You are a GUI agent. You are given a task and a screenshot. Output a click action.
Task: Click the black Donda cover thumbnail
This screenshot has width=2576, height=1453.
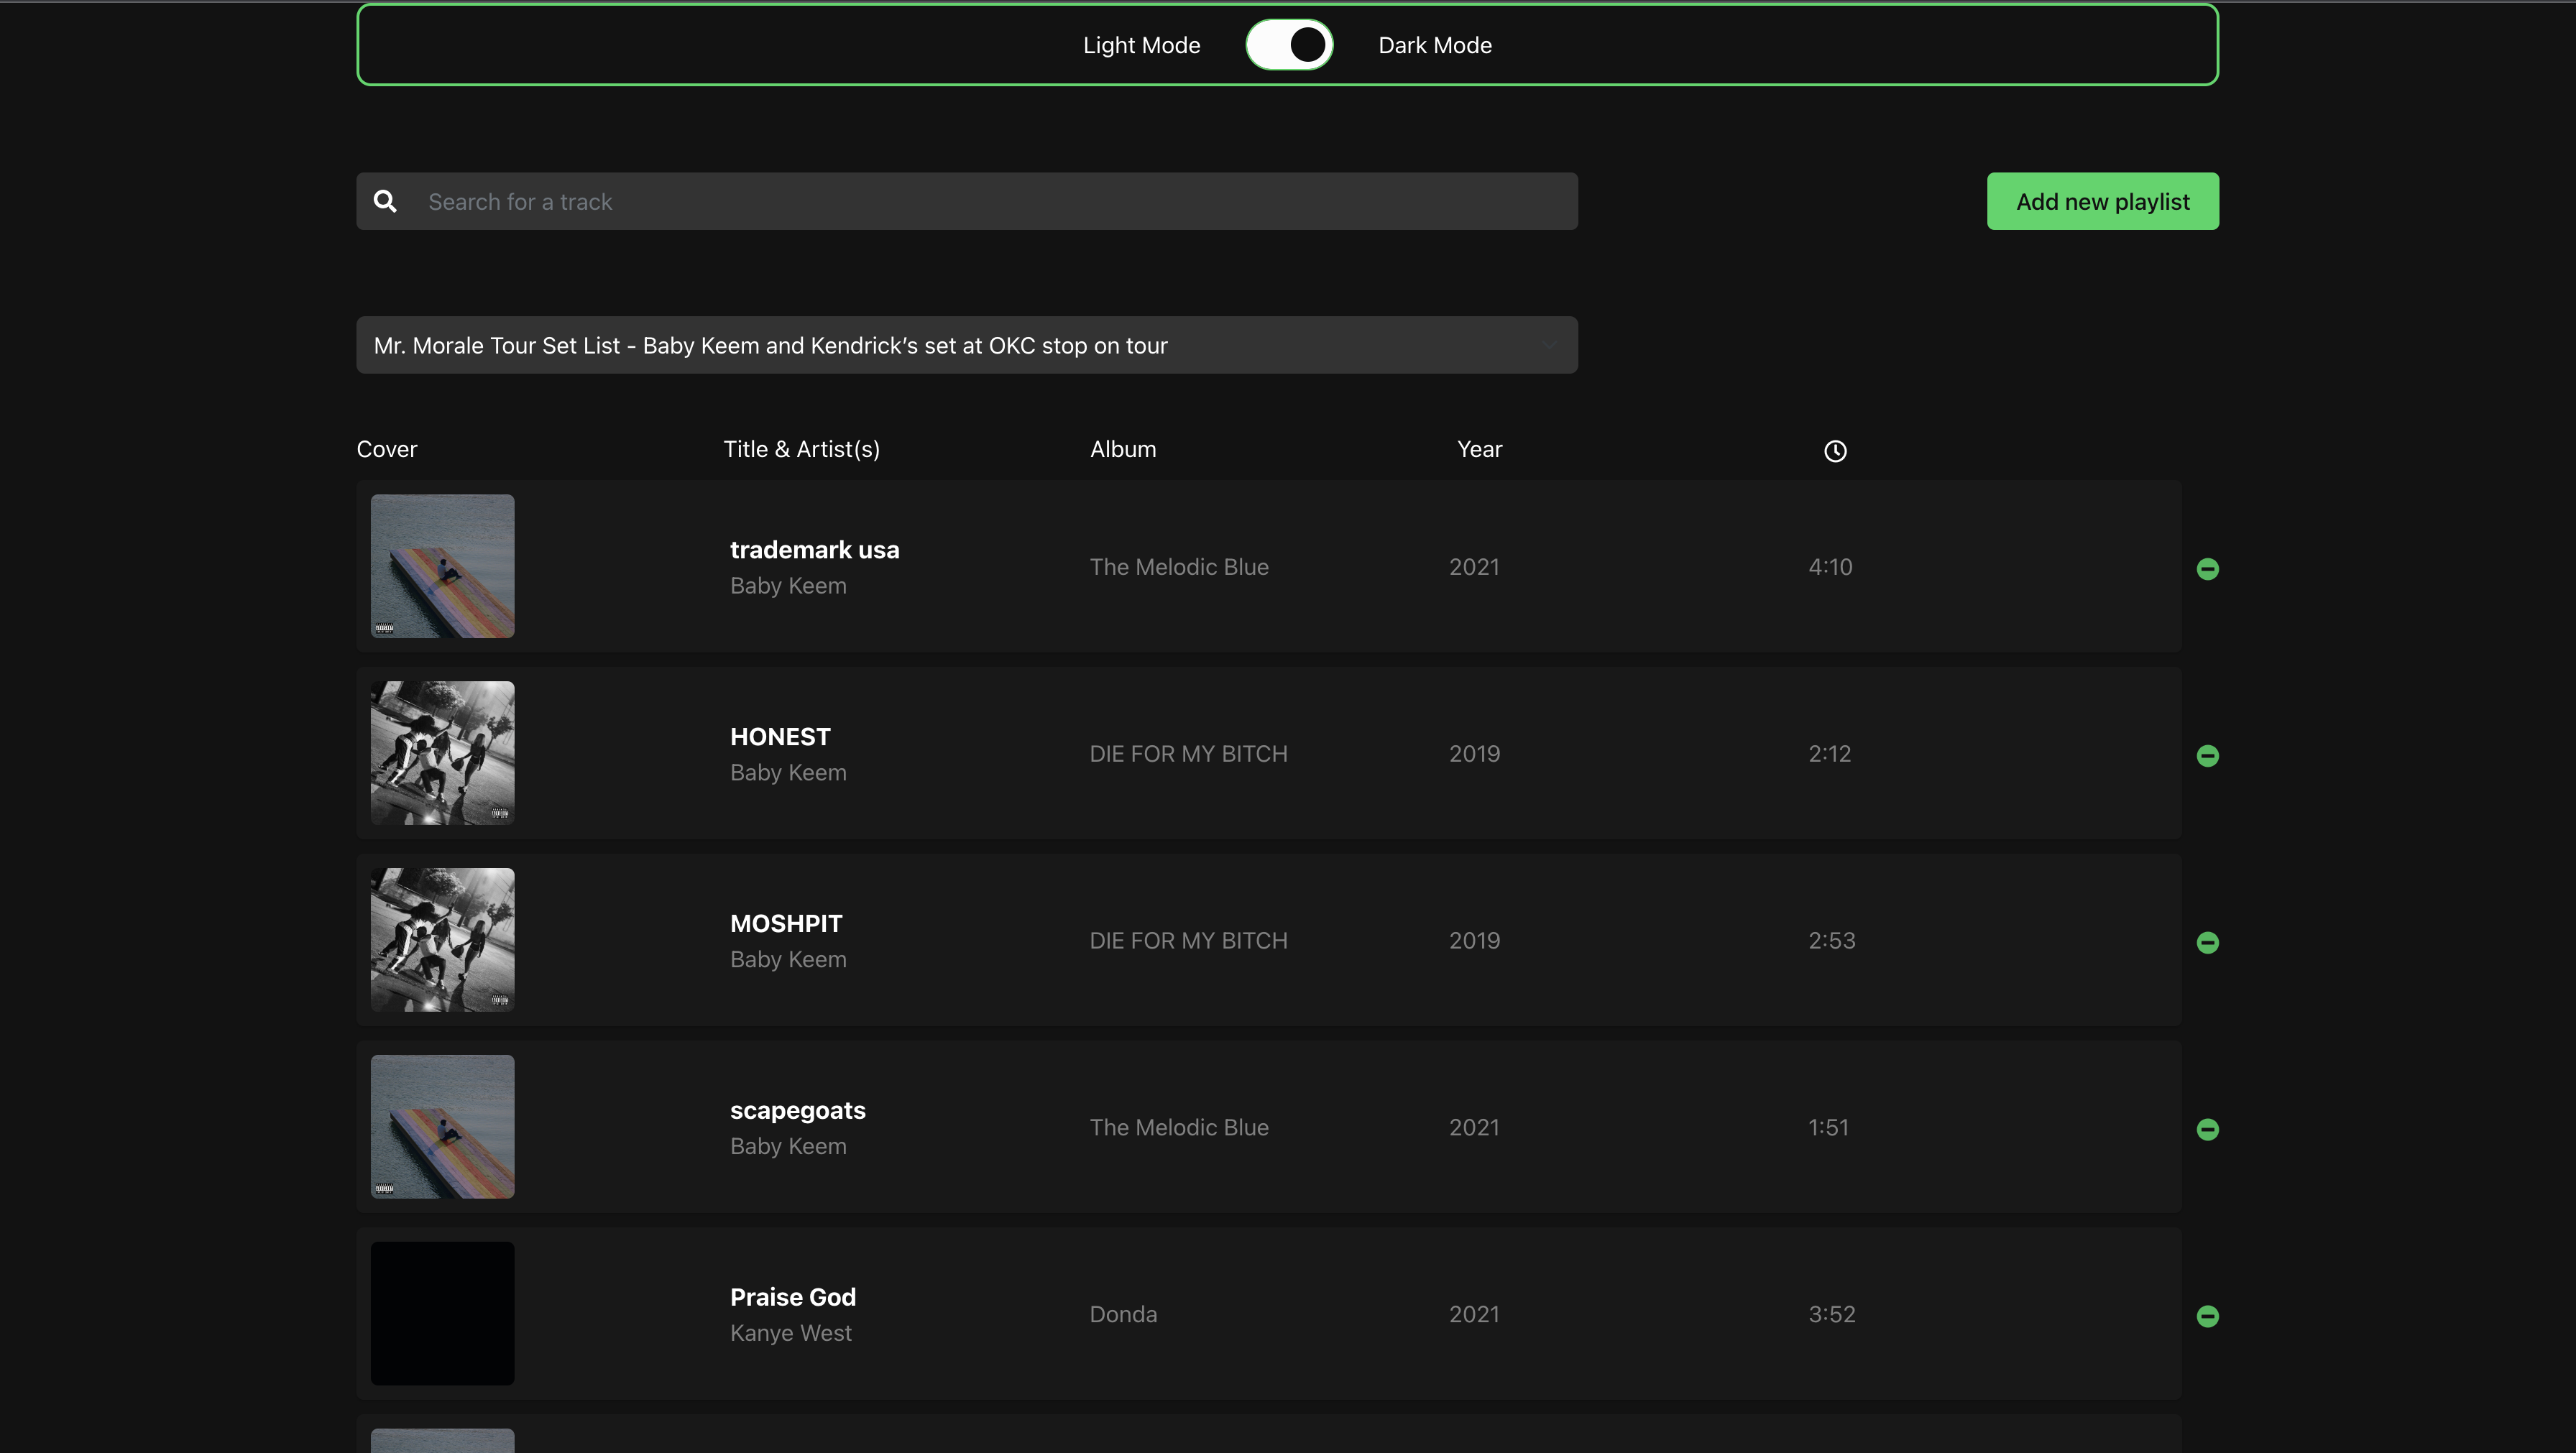[x=442, y=1313]
